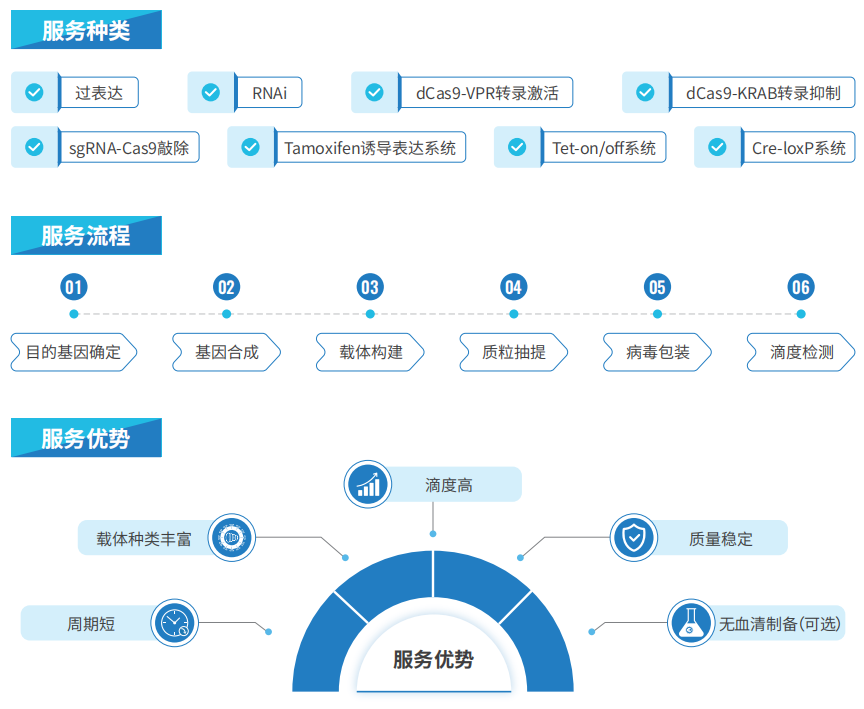Open the flask icon for 无血清制备
The image size is (864, 709).
[x=690, y=620]
